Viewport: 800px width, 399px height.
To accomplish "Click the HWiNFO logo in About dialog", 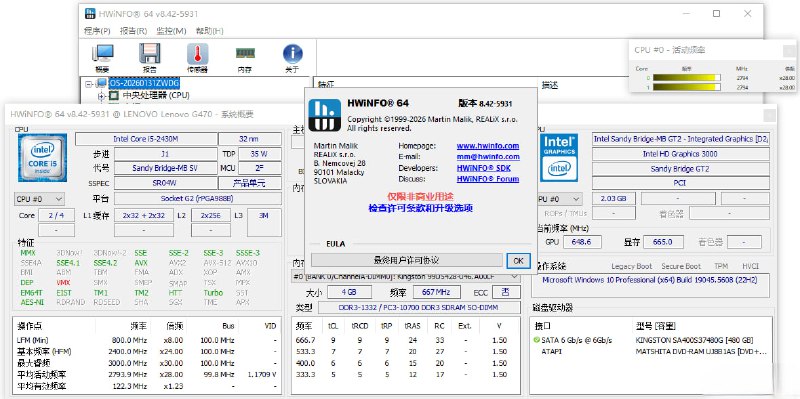I will 324,115.
